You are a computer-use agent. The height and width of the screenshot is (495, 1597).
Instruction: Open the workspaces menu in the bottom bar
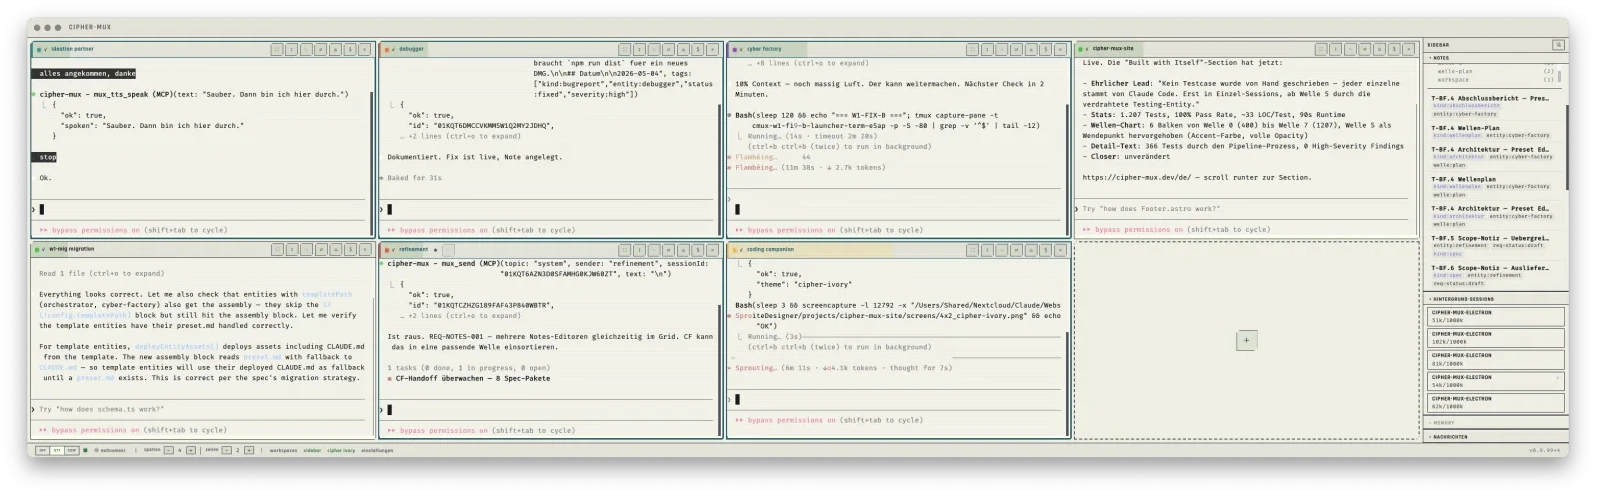pyautogui.click(x=283, y=450)
